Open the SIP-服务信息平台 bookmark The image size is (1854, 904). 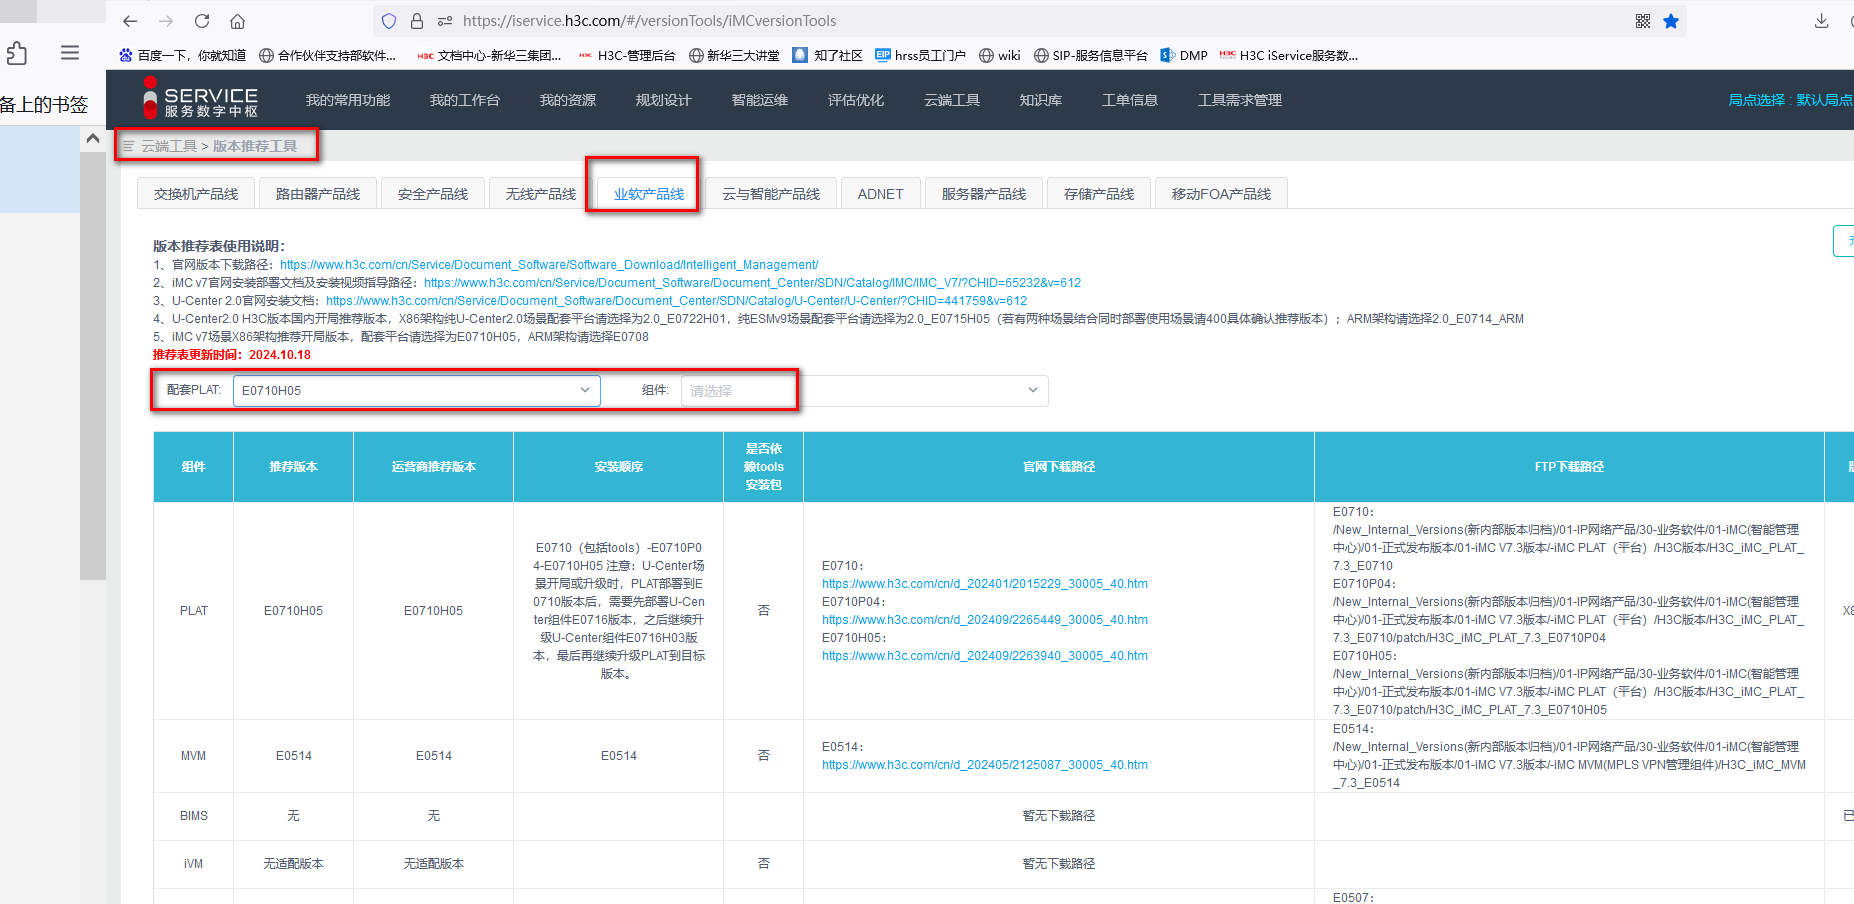(x=1090, y=55)
